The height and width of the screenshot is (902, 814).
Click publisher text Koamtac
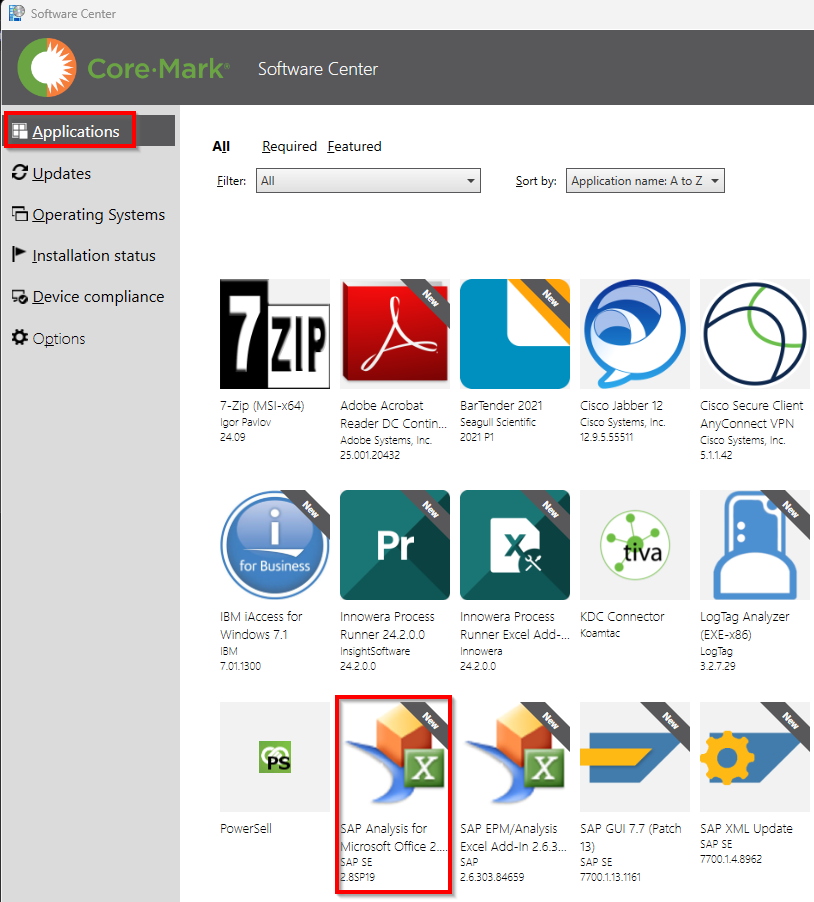point(600,633)
